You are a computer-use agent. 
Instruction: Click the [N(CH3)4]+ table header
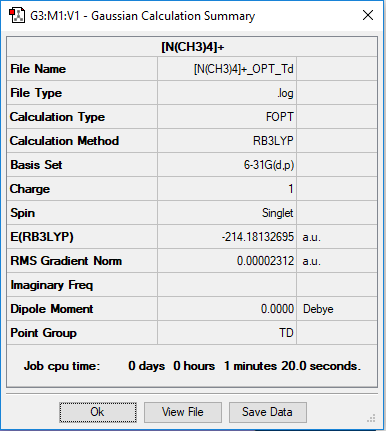[x=192, y=47]
